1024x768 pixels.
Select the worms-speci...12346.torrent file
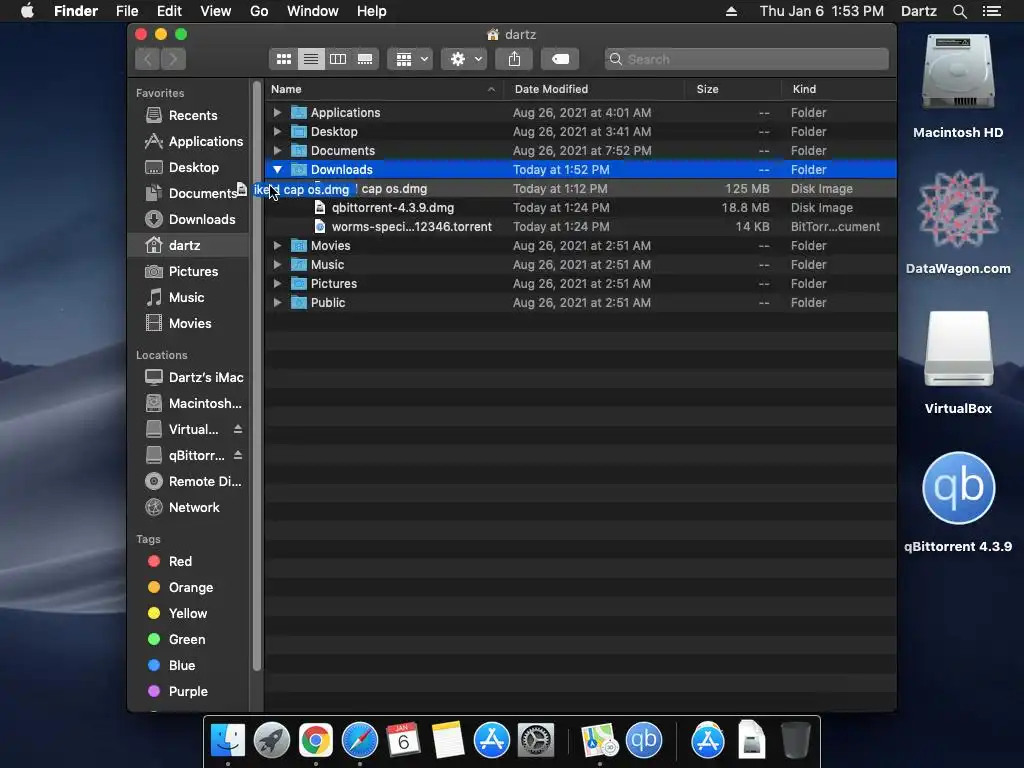(581, 227)
